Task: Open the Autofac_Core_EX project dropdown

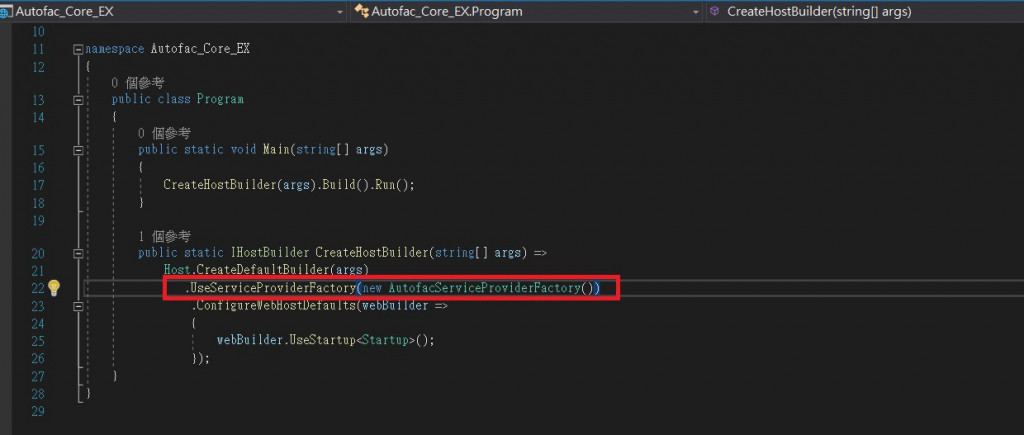Action: (x=173, y=12)
